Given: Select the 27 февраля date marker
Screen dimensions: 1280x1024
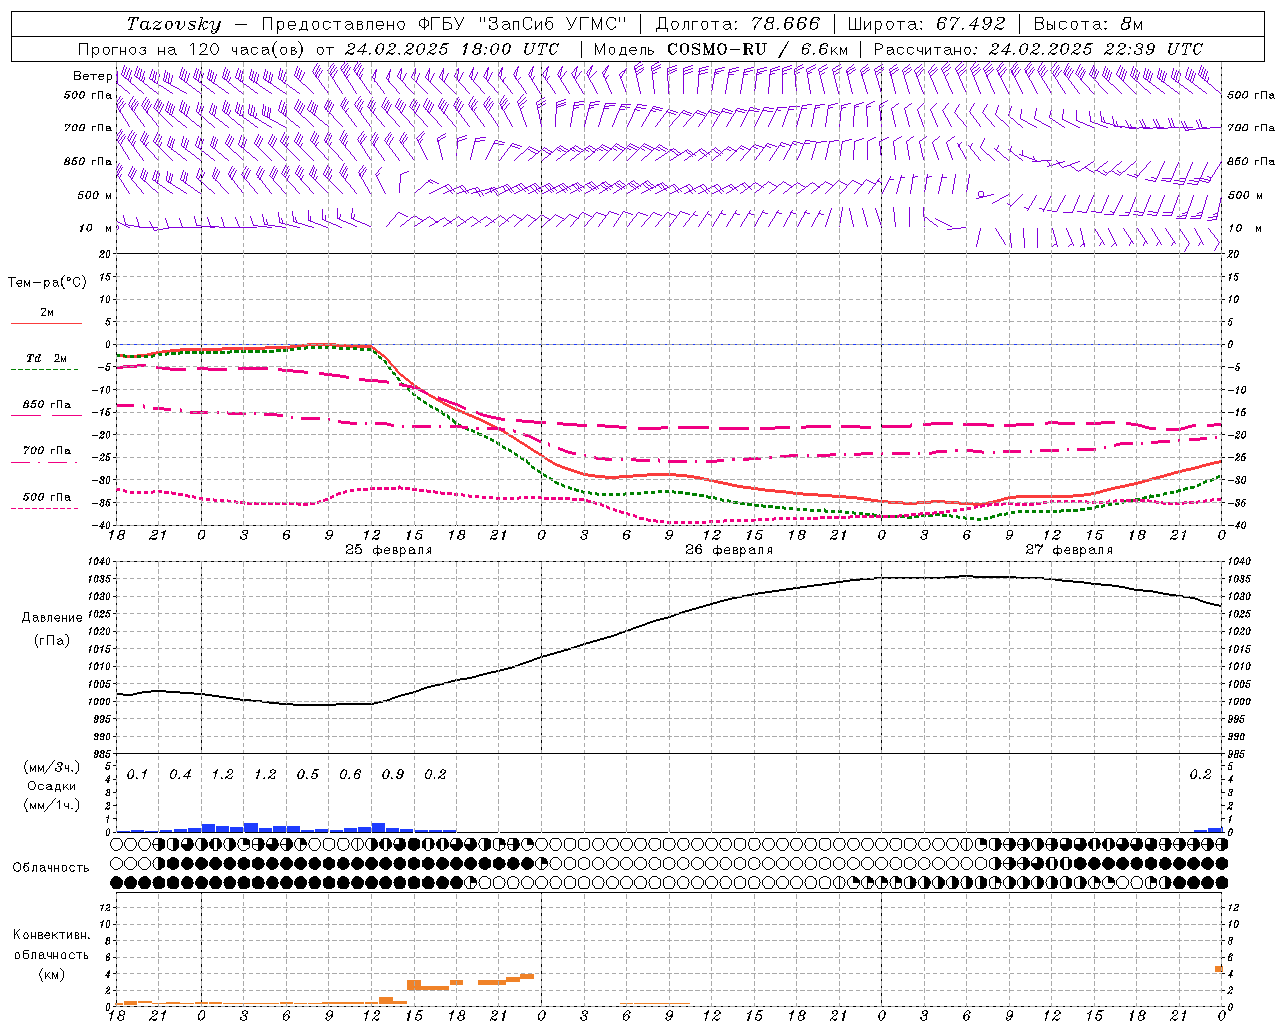Looking at the screenshot, I should (1069, 550).
